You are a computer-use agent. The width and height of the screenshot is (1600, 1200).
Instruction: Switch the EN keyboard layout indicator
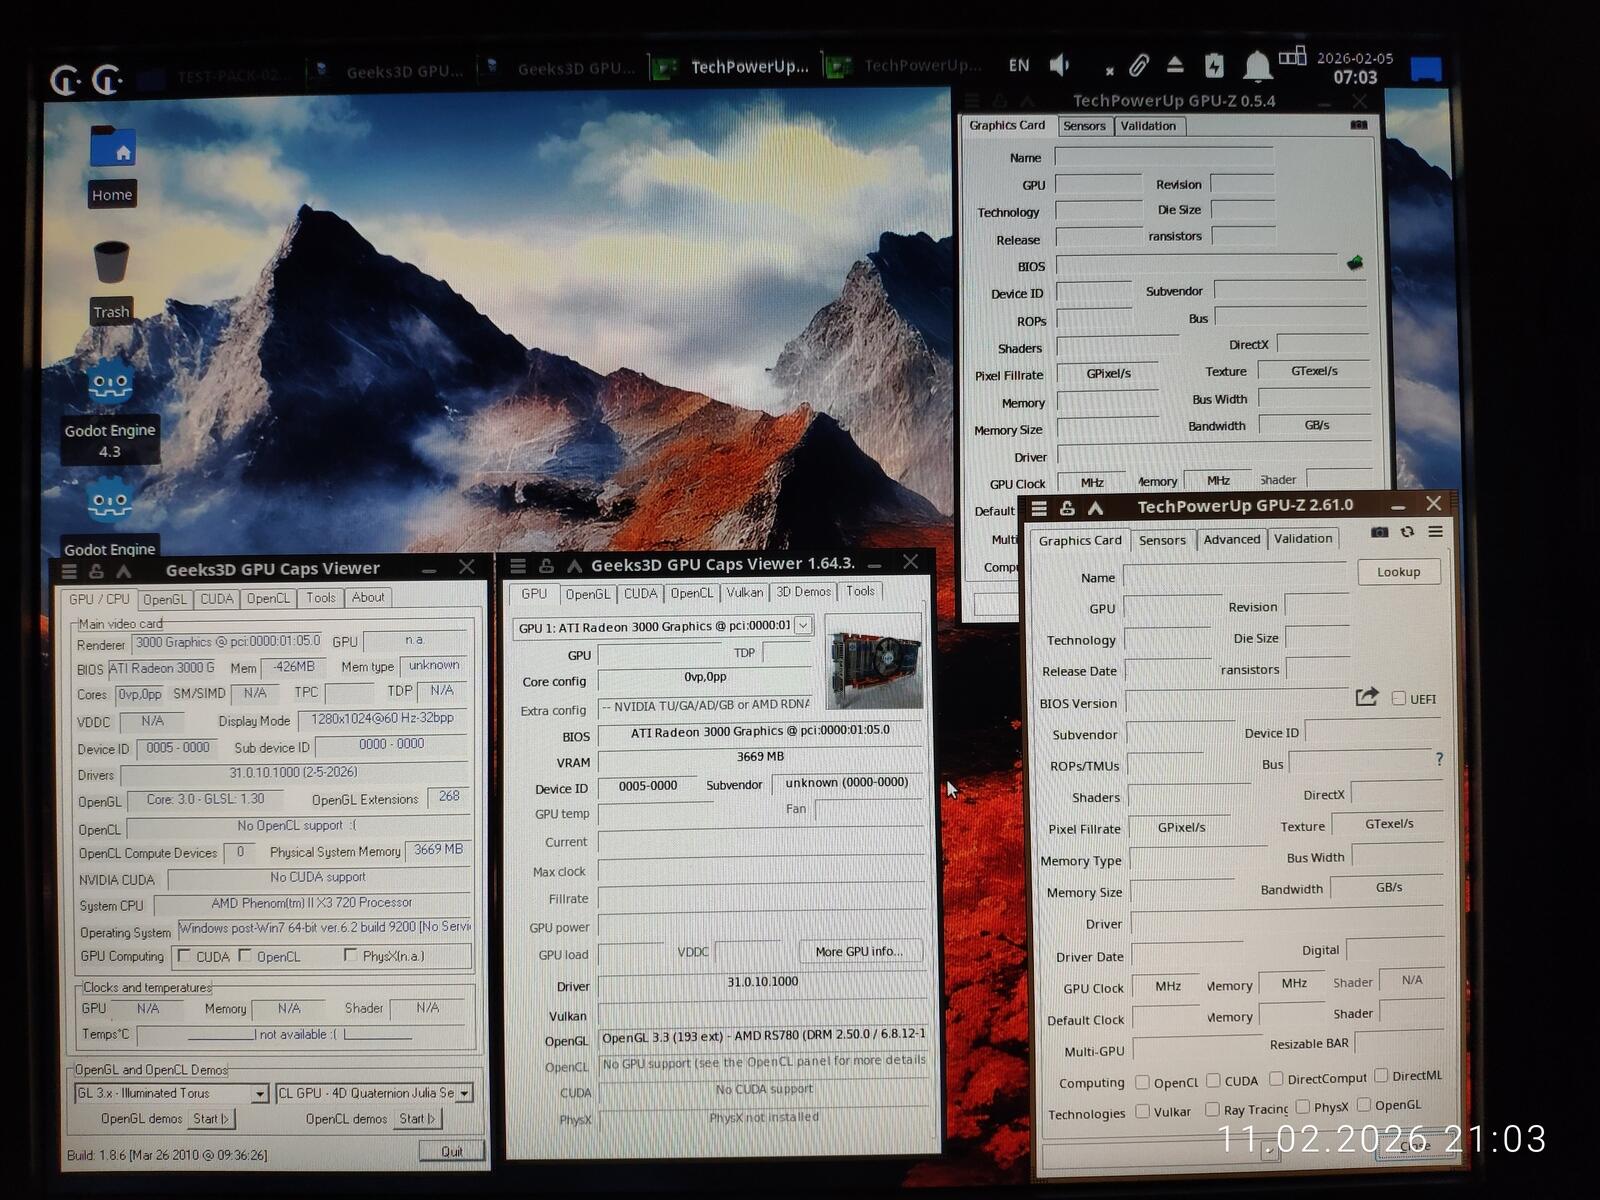[1019, 66]
